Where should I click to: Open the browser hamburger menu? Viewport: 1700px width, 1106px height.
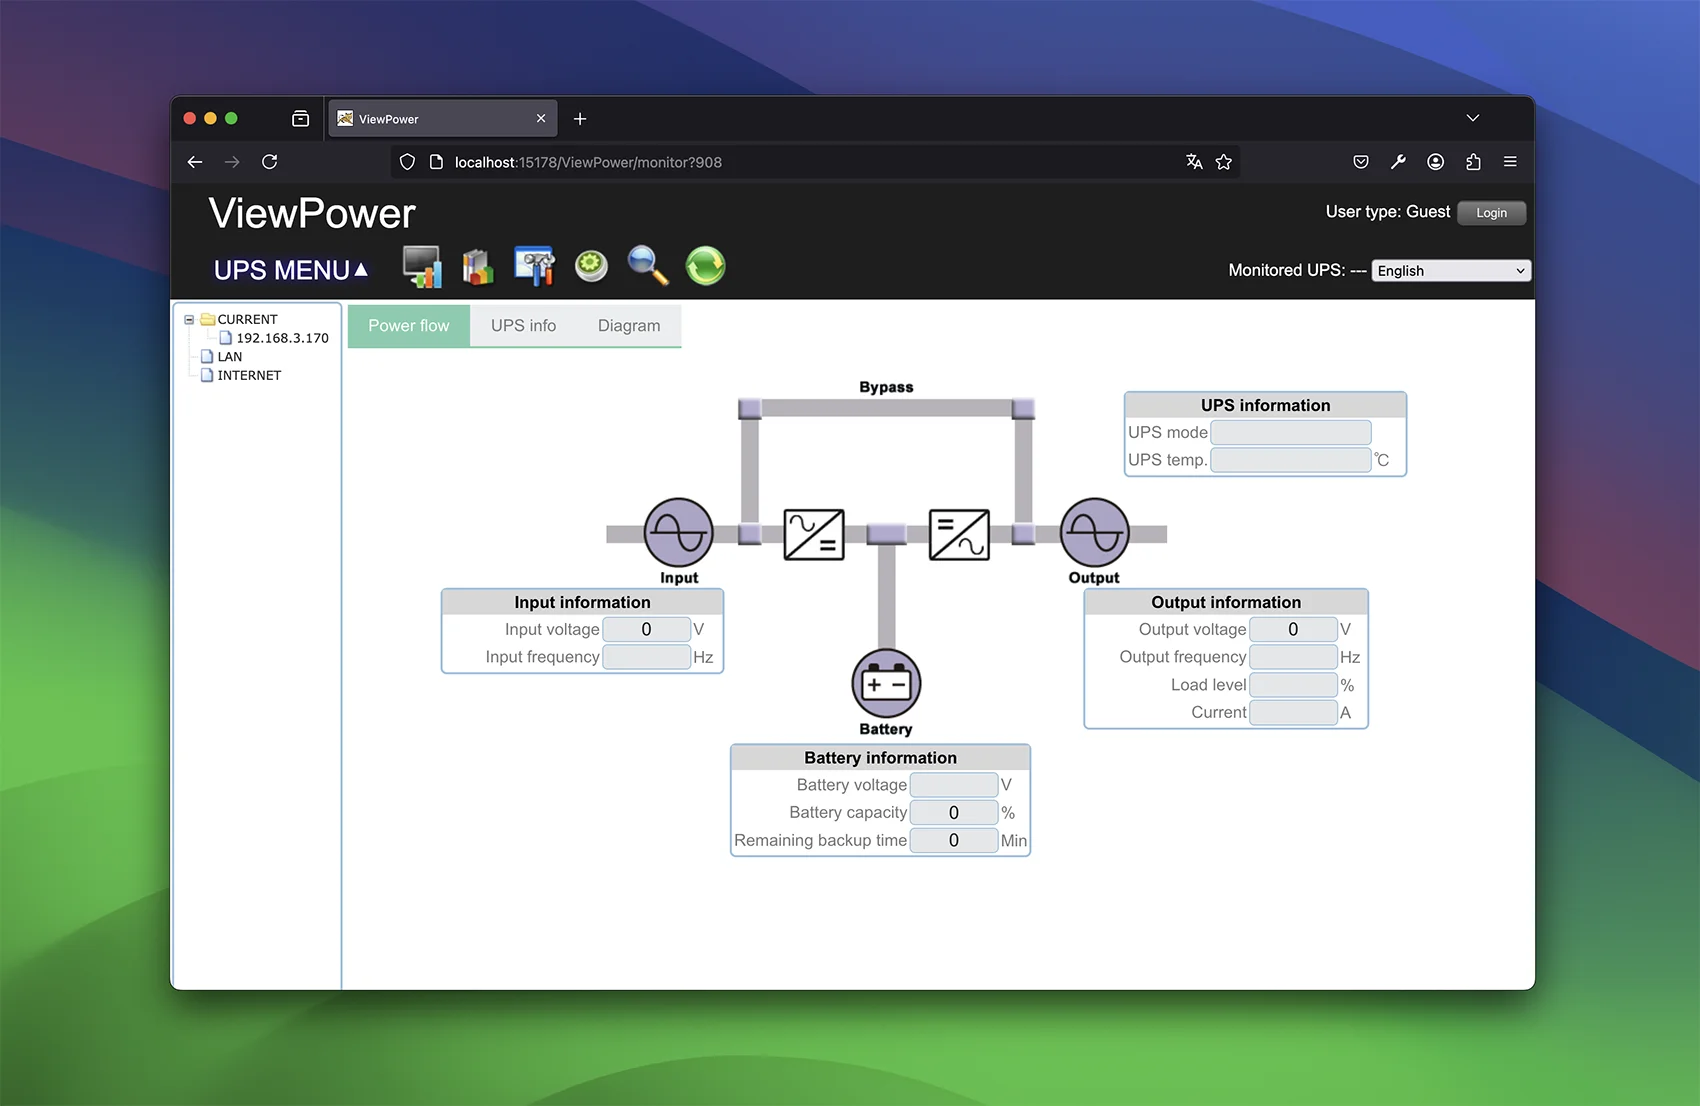(1510, 162)
